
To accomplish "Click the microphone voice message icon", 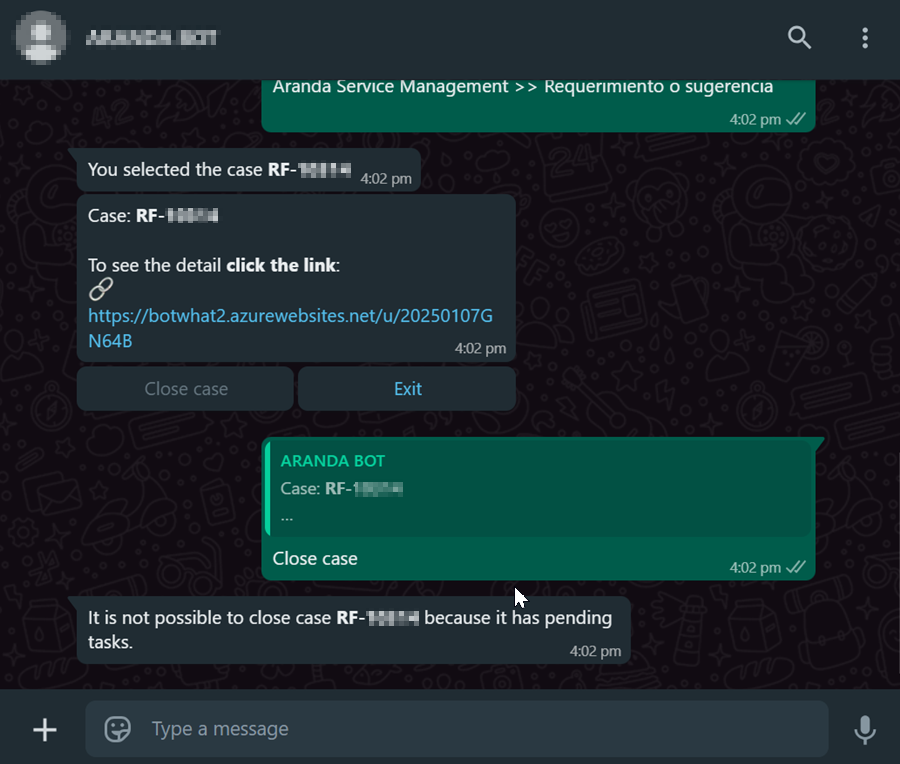I will tap(864, 730).
